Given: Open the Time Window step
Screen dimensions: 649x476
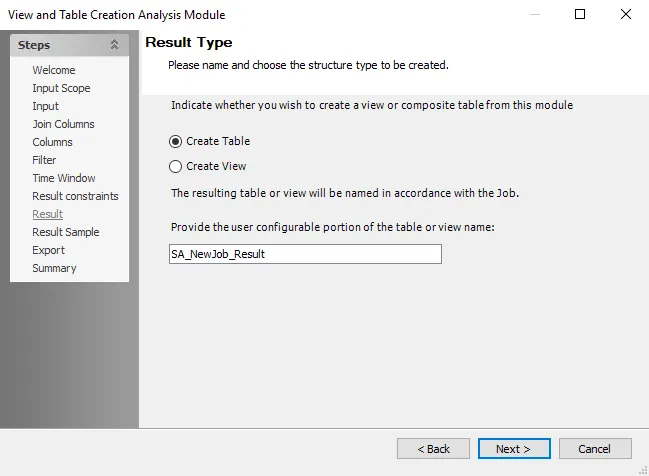Looking at the screenshot, I should (x=64, y=178).
